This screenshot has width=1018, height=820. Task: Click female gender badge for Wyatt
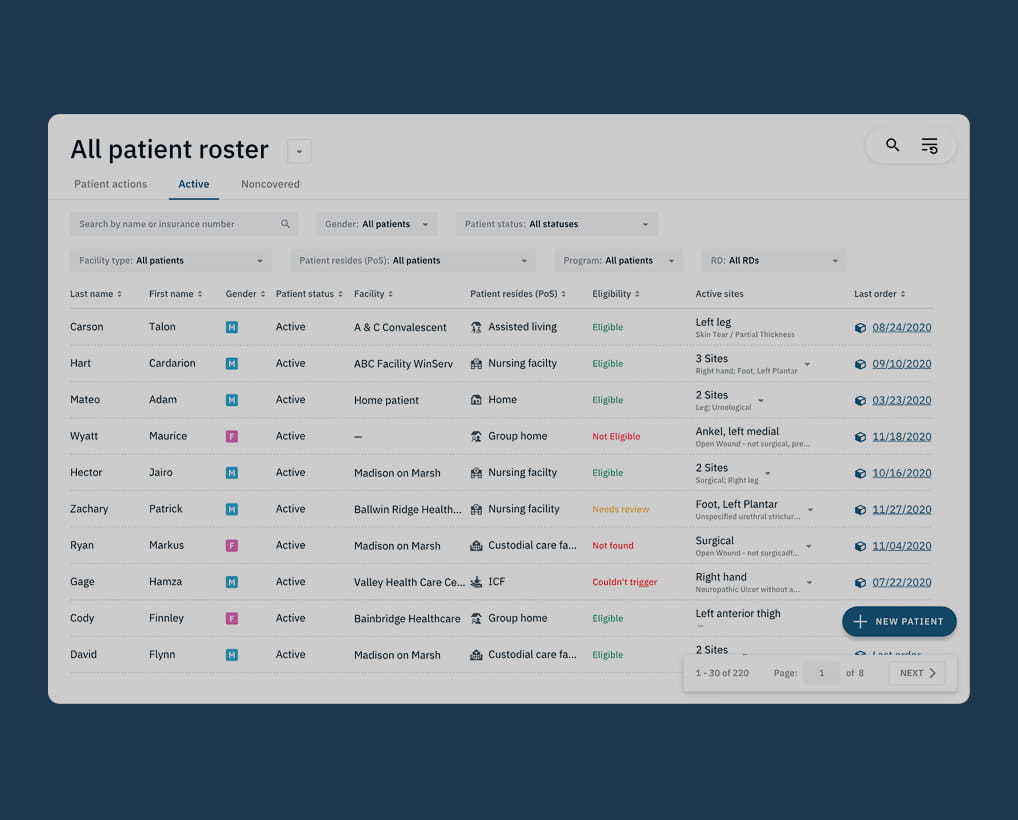232,436
